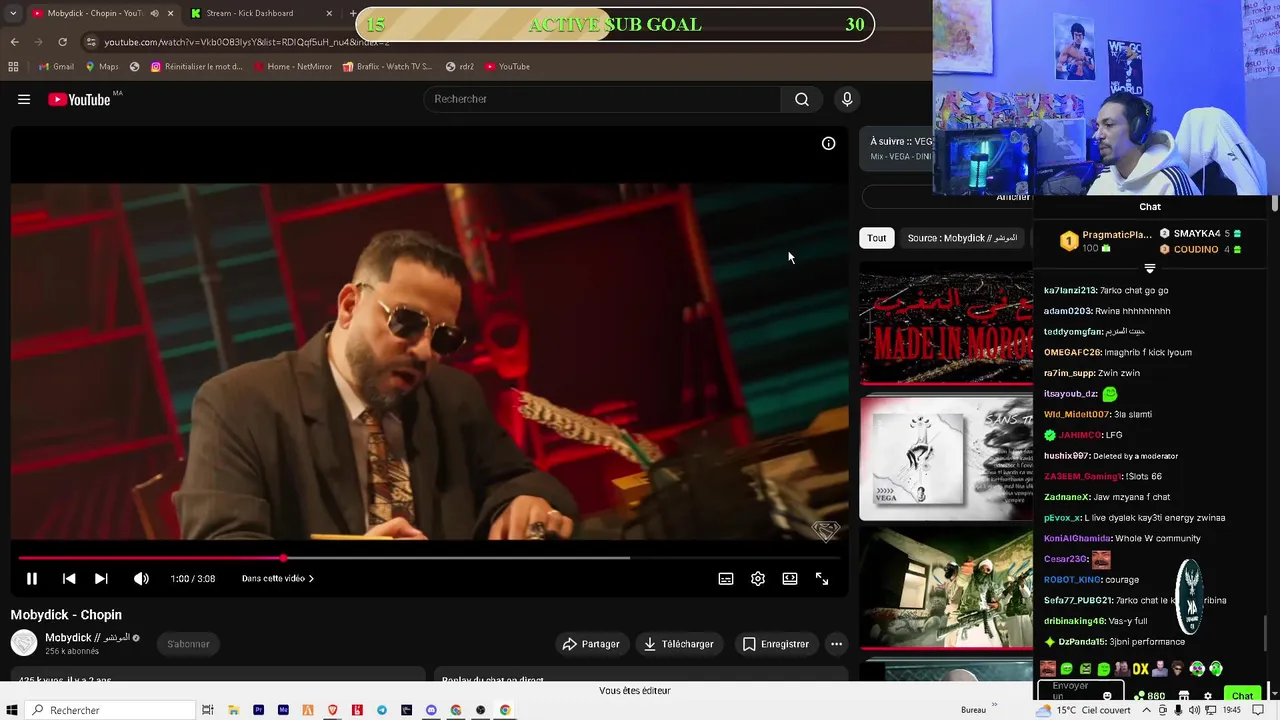Start voice search with microphone icon
Viewport: 1280px width, 720px height.
(x=847, y=99)
